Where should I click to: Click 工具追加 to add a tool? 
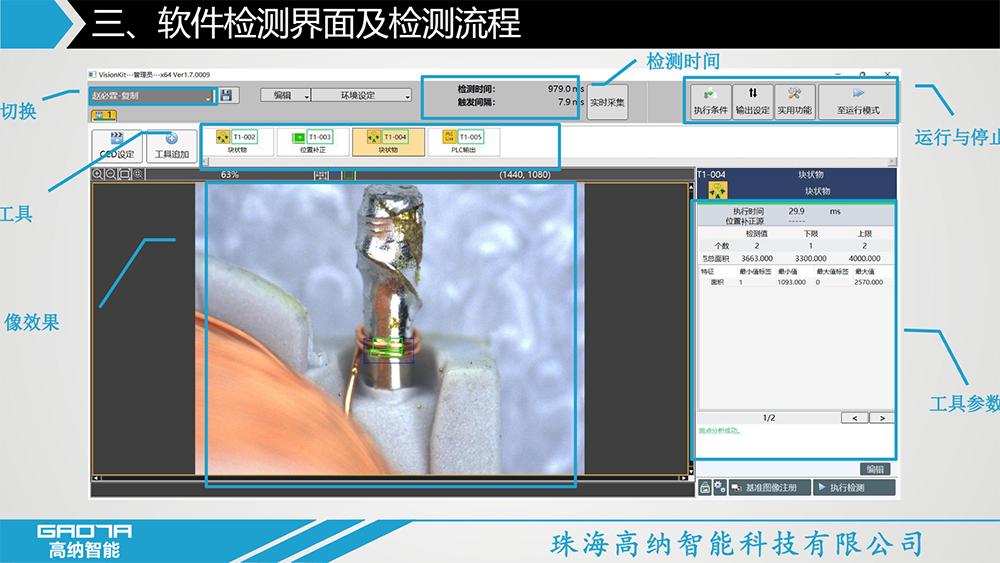click(171, 146)
